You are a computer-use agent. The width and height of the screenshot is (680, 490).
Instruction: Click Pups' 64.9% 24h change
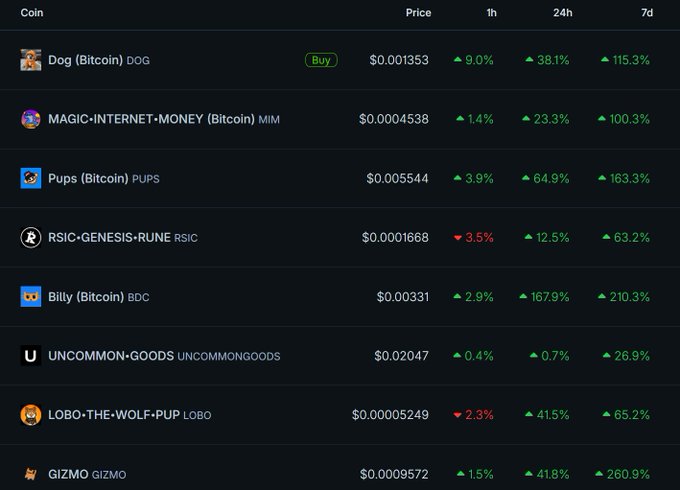[x=546, y=178]
